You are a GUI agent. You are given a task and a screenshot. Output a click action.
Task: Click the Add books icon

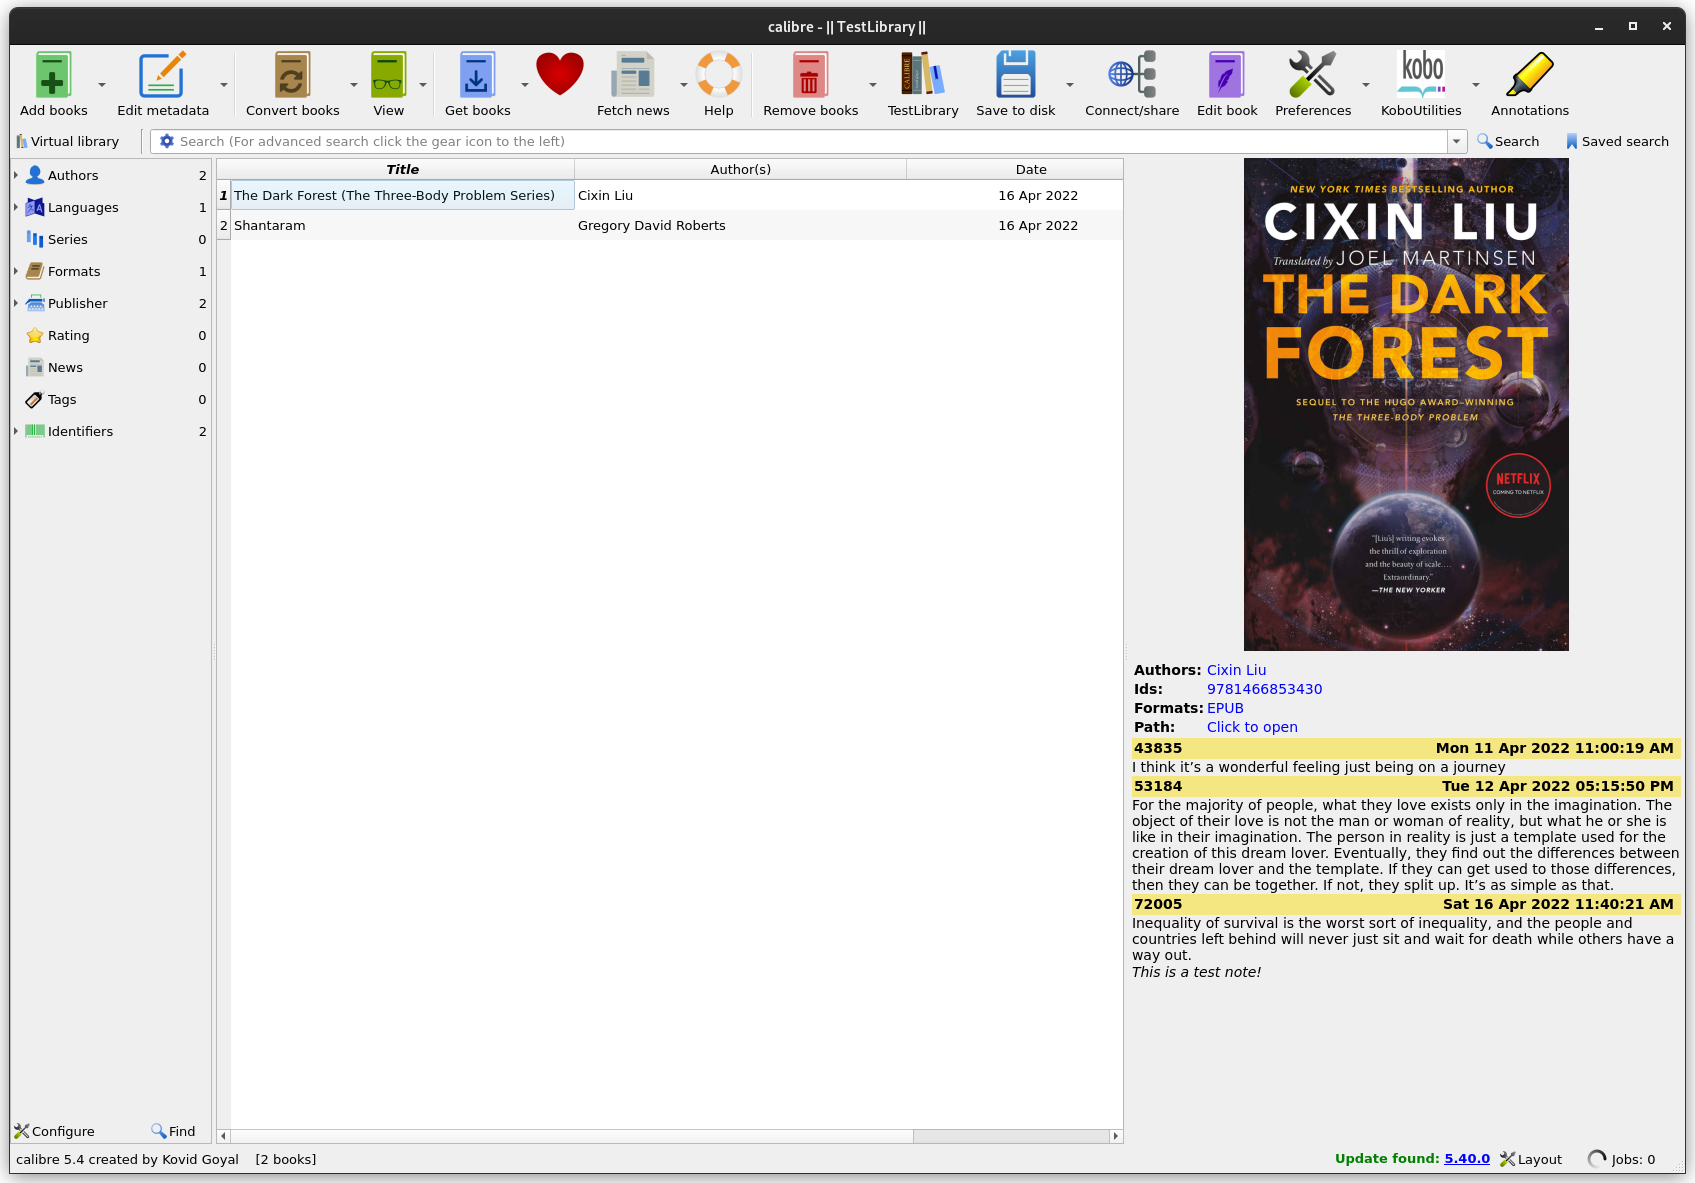(53, 75)
